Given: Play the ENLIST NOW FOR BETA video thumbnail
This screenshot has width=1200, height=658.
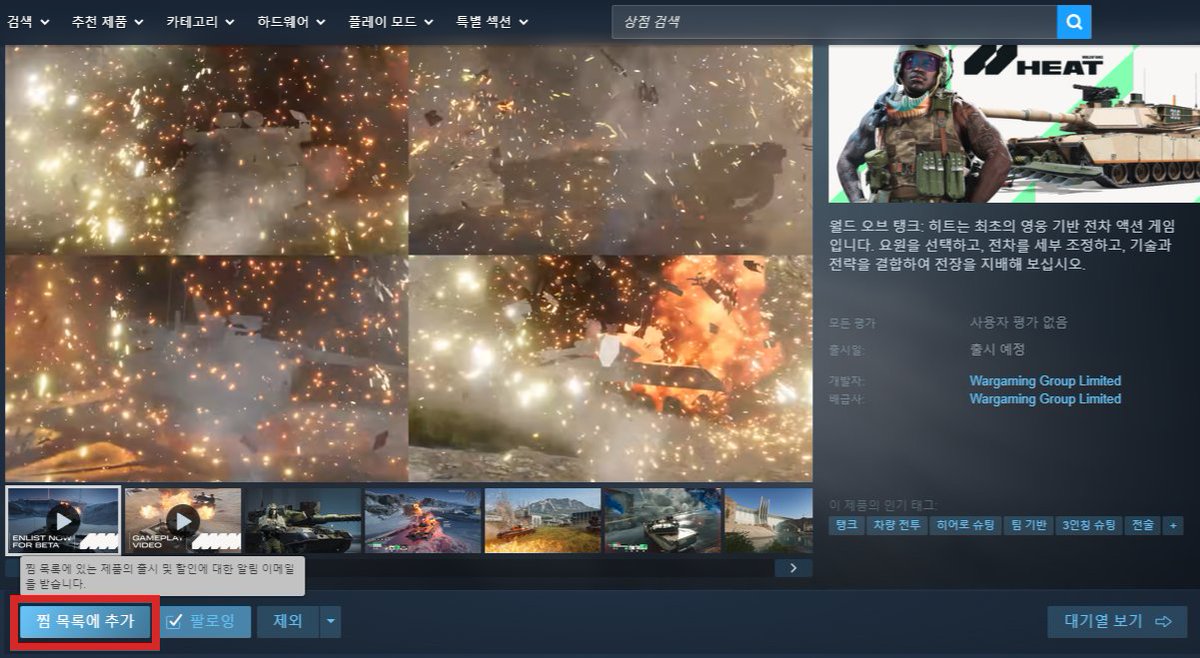Looking at the screenshot, I should point(64,520).
